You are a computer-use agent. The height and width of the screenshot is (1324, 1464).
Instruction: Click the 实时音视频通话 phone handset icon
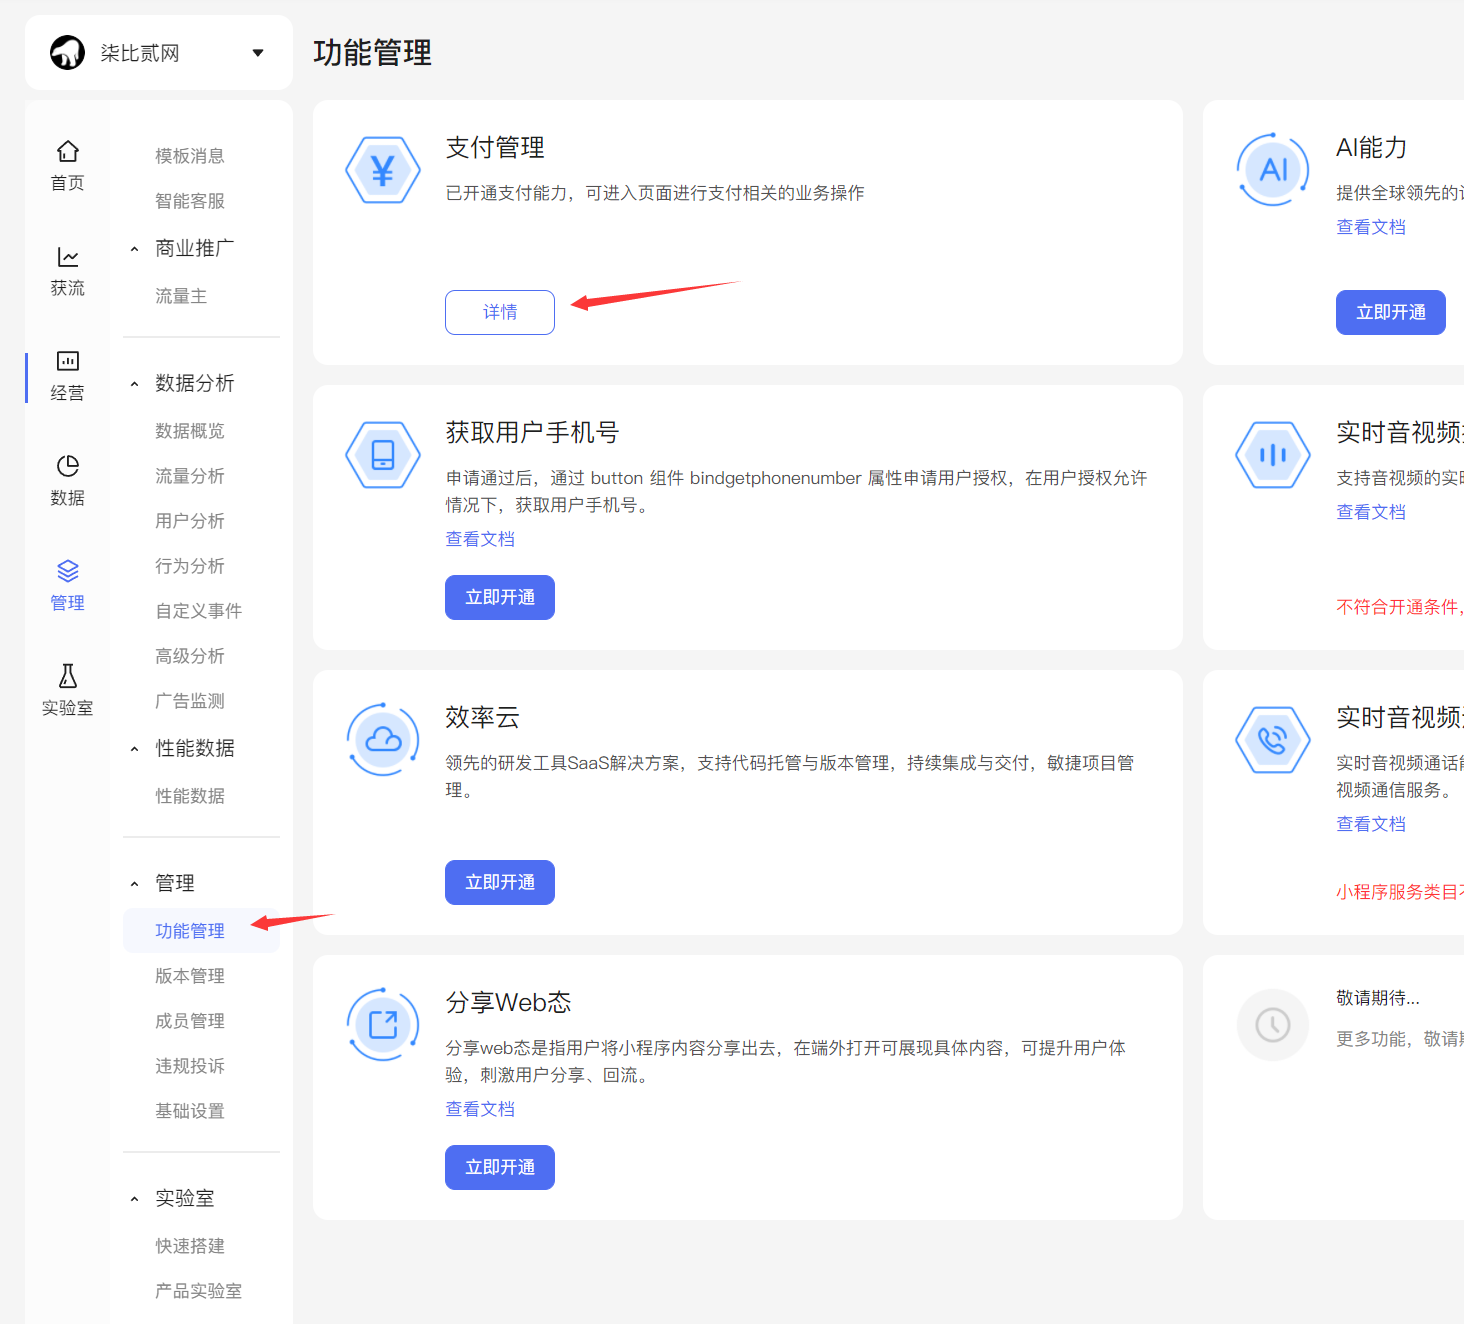[x=1272, y=740]
